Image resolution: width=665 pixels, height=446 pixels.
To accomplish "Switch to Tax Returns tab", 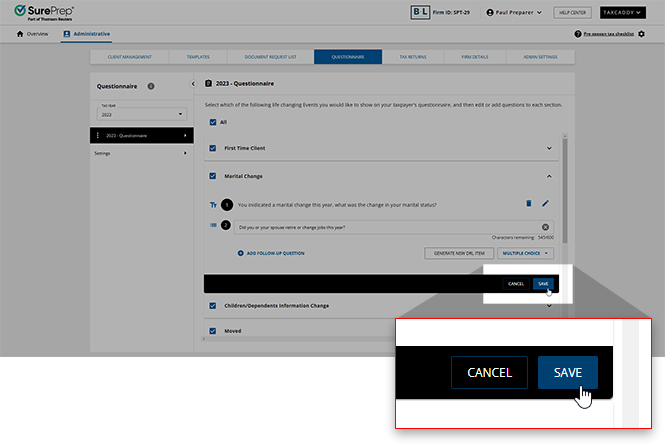I will (x=413, y=57).
